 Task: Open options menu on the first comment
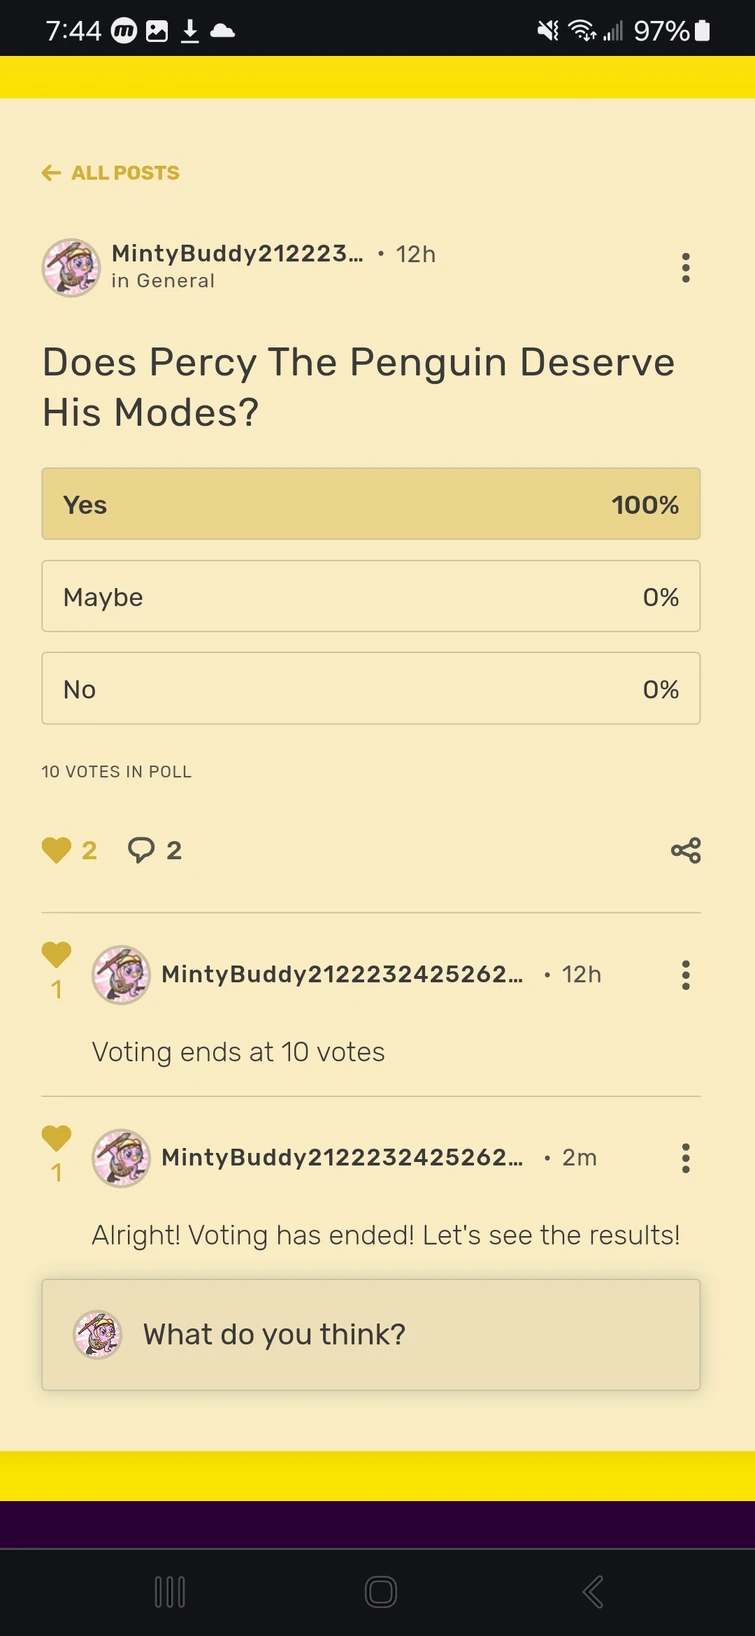pyautogui.click(x=685, y=974)
